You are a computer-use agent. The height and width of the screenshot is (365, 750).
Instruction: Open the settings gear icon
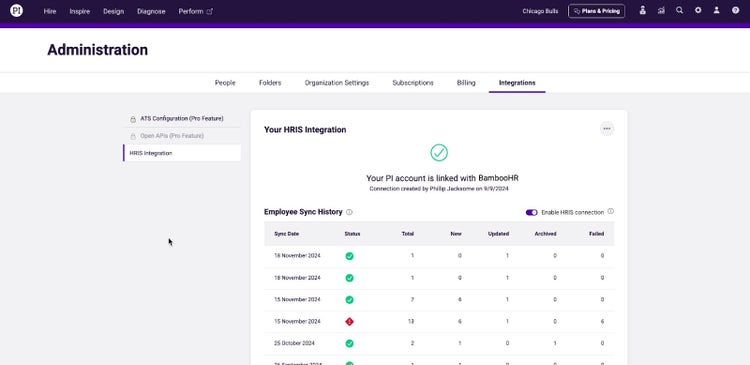coord(698,11)
